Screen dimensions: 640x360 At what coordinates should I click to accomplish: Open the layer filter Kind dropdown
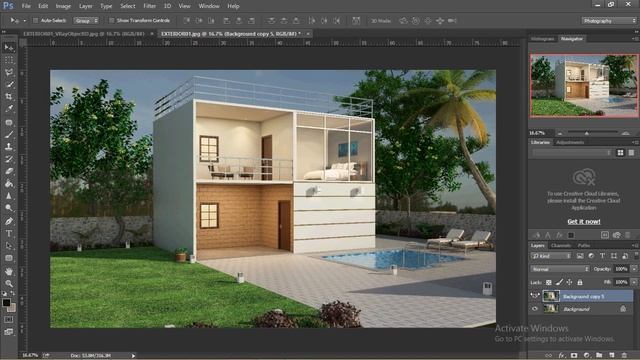[551, 256]
